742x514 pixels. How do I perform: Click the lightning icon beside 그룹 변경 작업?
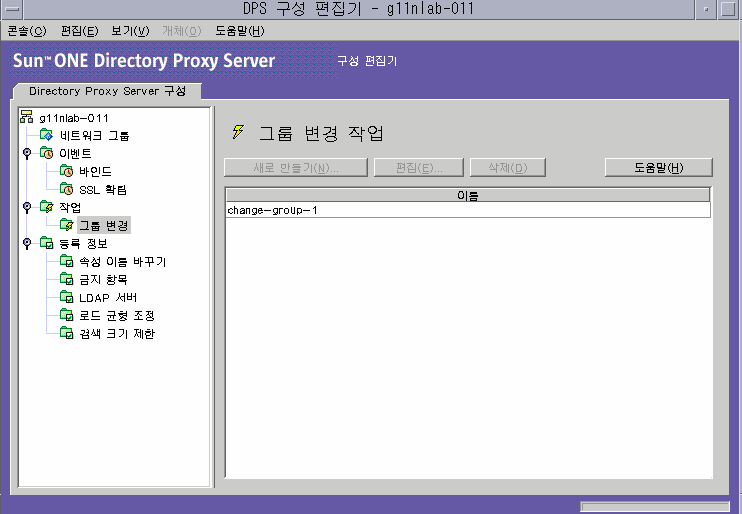click(238, 132)
